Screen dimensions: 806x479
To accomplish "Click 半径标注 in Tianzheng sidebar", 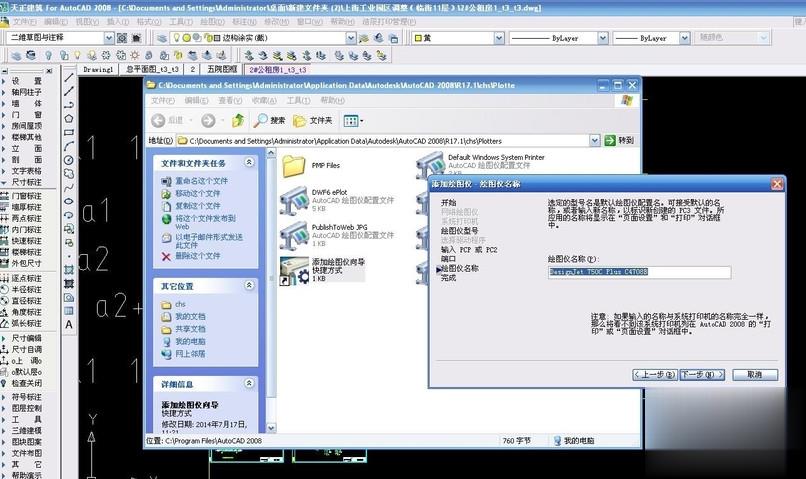I will coord(23,289).
